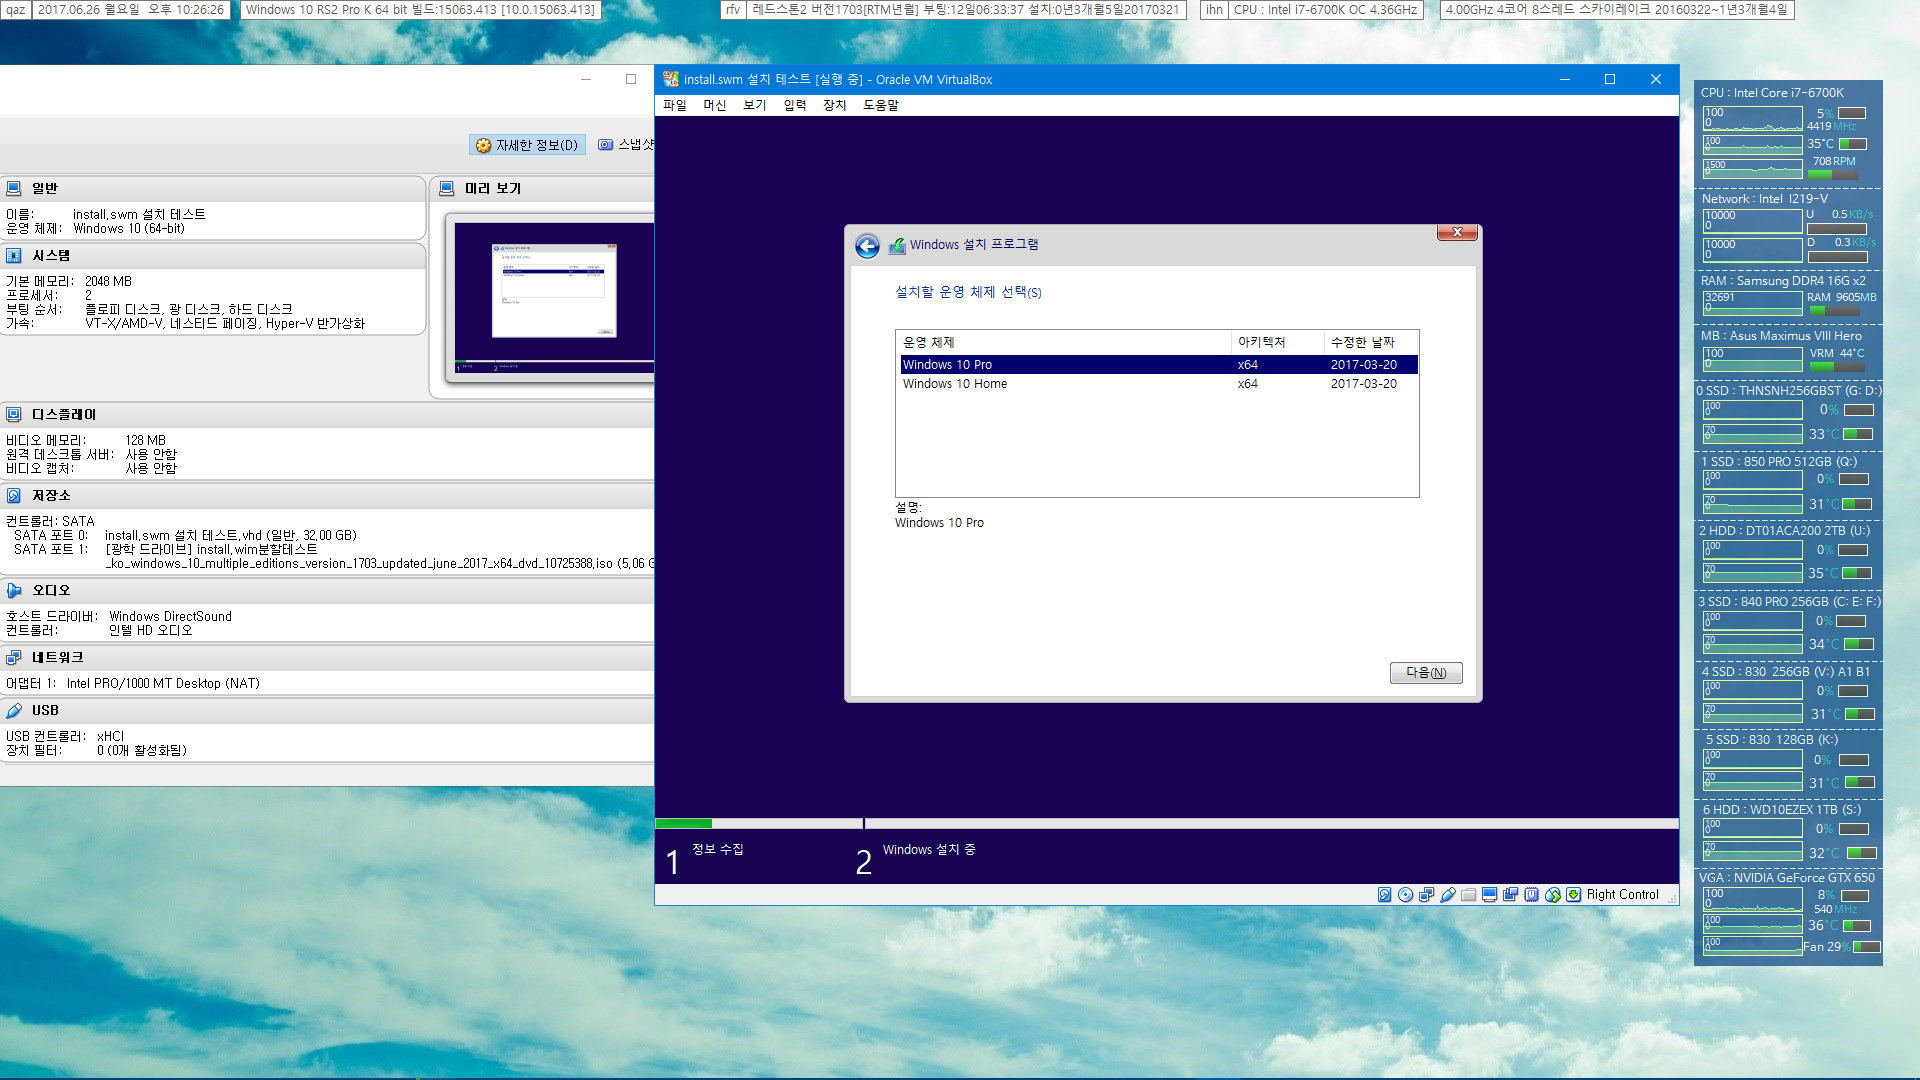The width and height of the screenshot is (1920, 1080).
Task: Click the green installation progress bar
Action: pyautogui.click(x=684, y=824)
